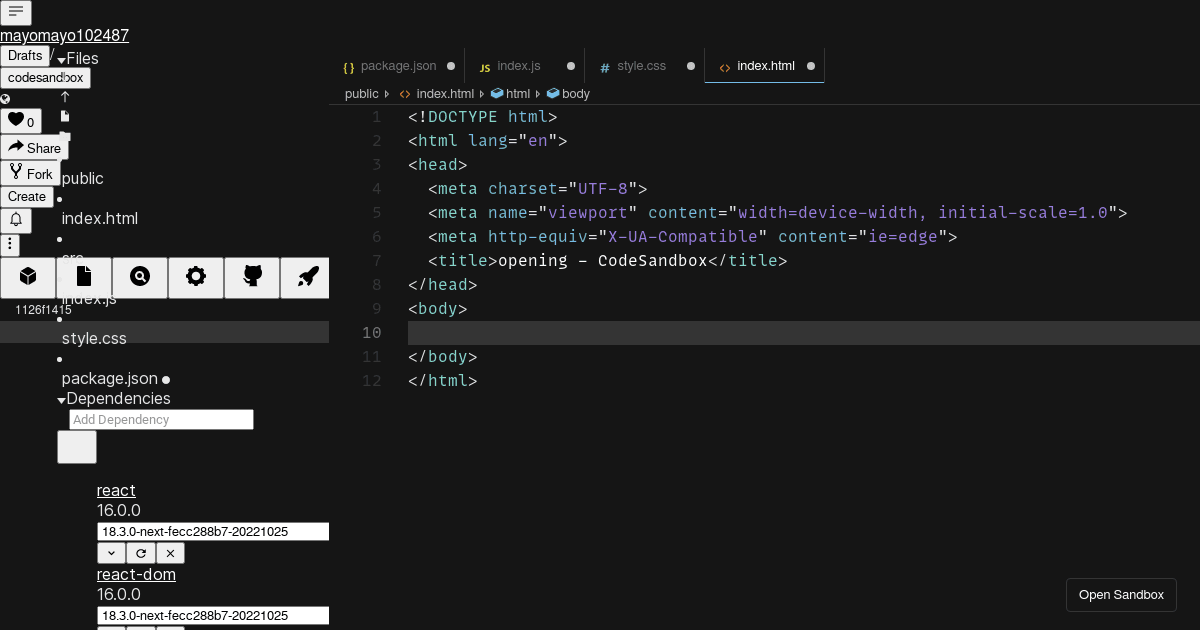This screenshot has height=630, width=1200.
Task: Select the file explorer icon
Action: 83,278
